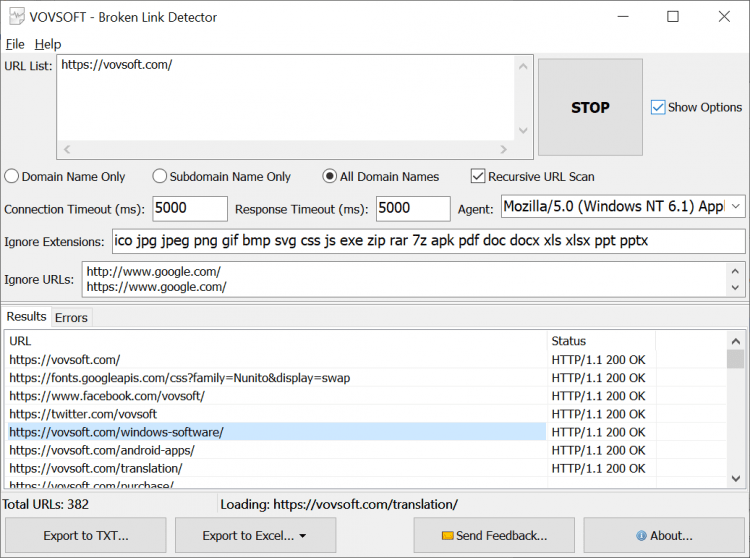
Task: Click the Response Timeout input field
Action: 413,208
